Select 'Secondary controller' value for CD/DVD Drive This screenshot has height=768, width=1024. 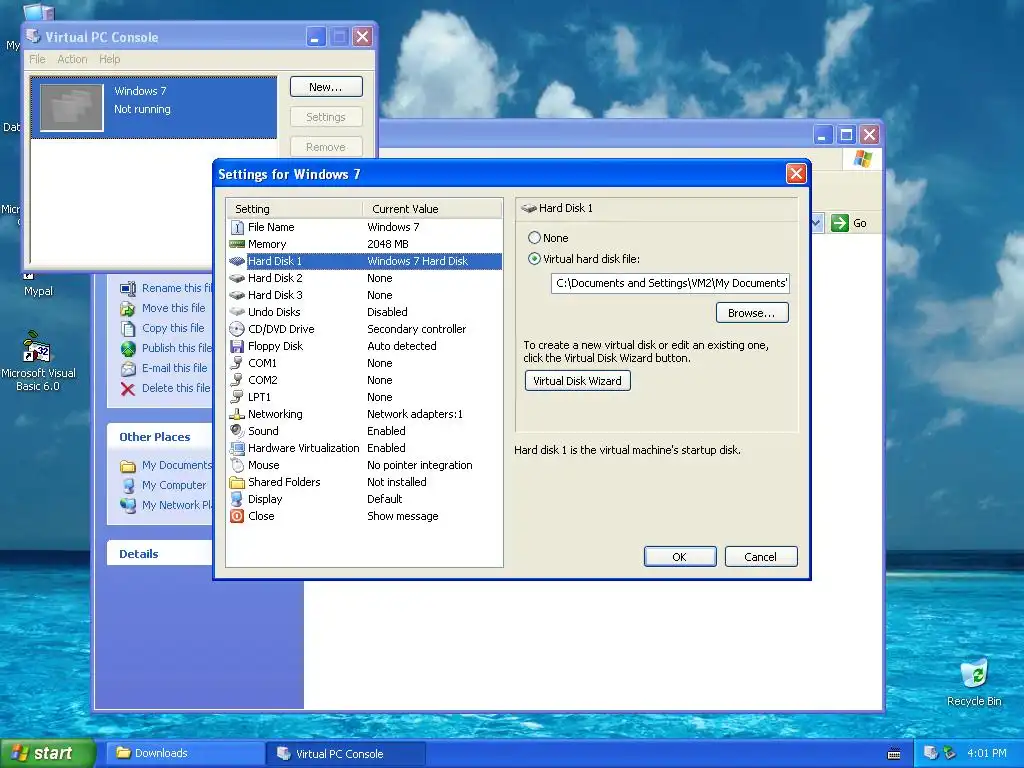(417, 329)
